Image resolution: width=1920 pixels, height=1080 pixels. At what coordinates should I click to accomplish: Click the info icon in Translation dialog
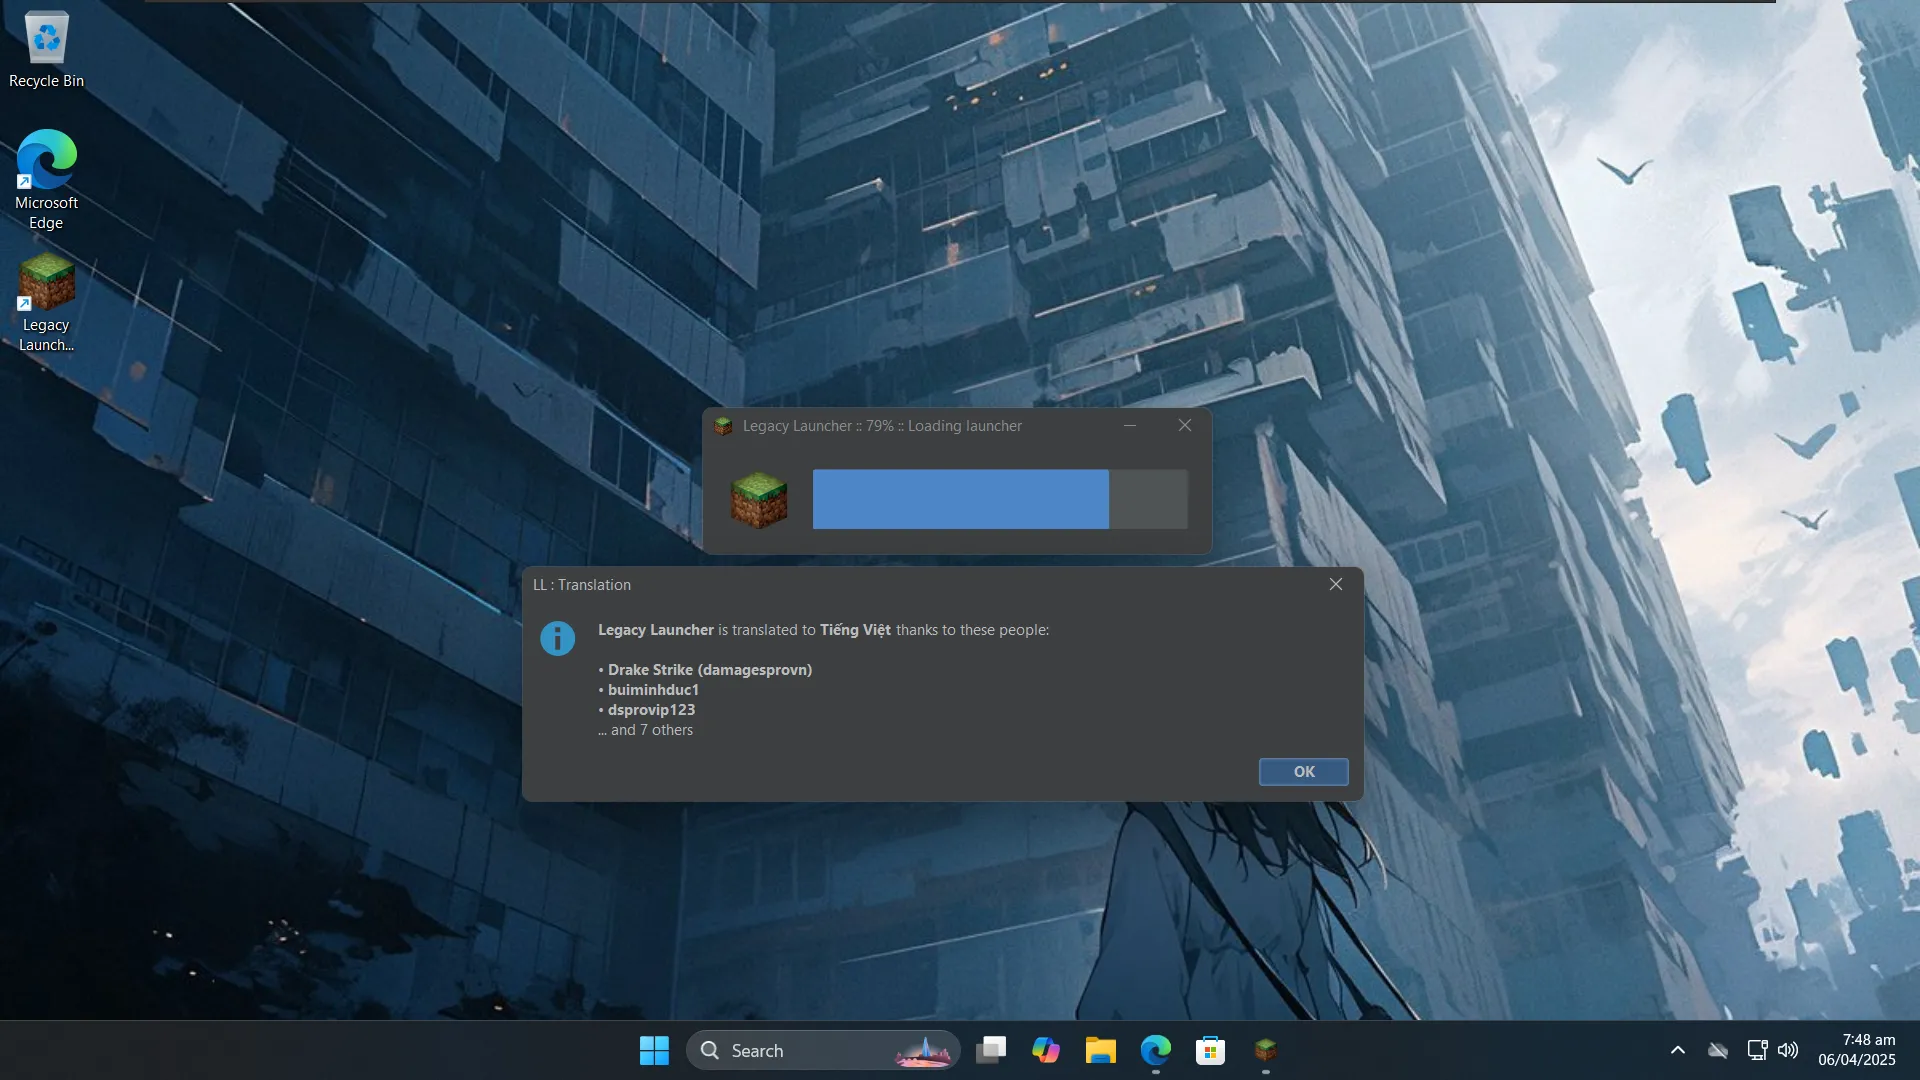[558, 638]
